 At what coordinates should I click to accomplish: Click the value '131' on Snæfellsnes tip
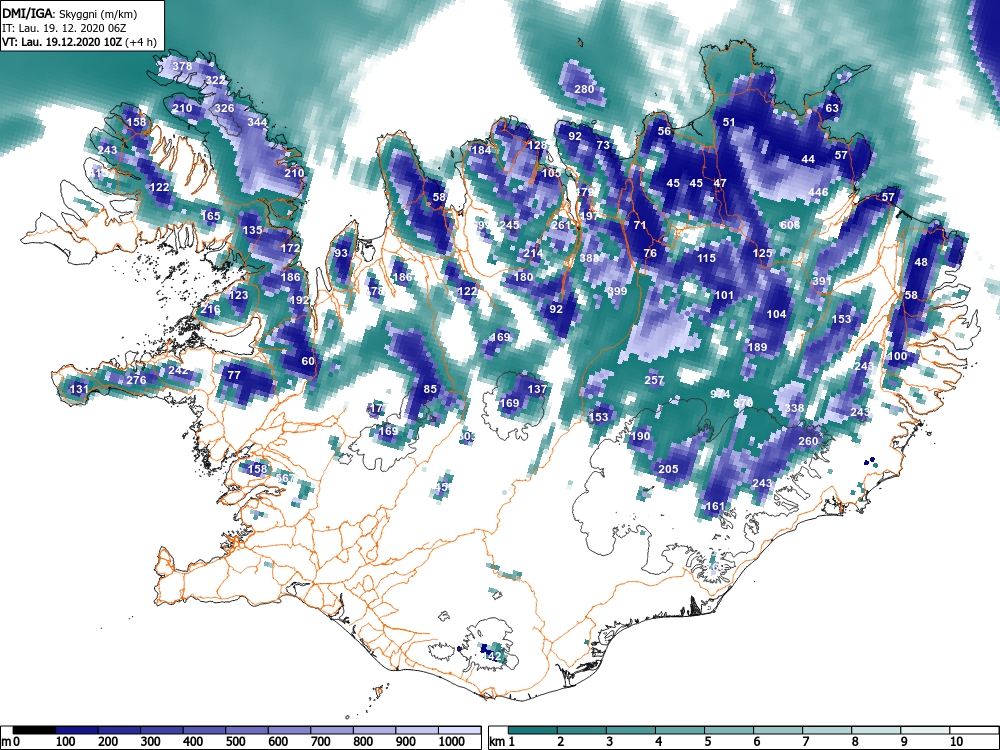[78, 389]
